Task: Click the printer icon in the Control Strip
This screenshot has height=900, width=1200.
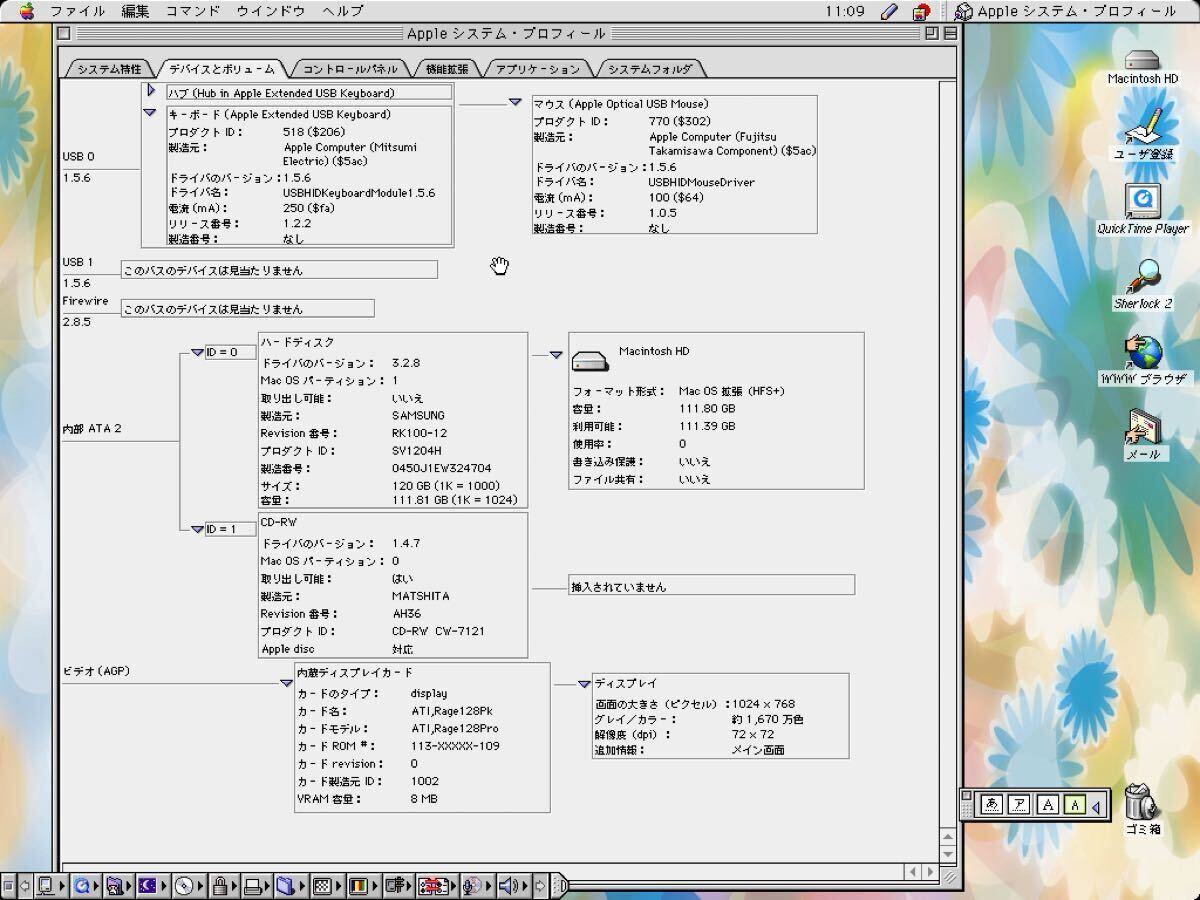Action: coord(252,885)
